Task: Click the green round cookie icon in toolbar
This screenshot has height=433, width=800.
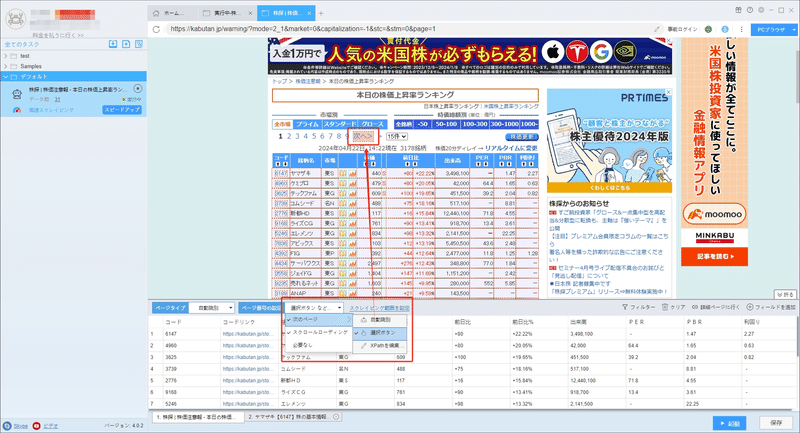Action: tap(708, 29)
